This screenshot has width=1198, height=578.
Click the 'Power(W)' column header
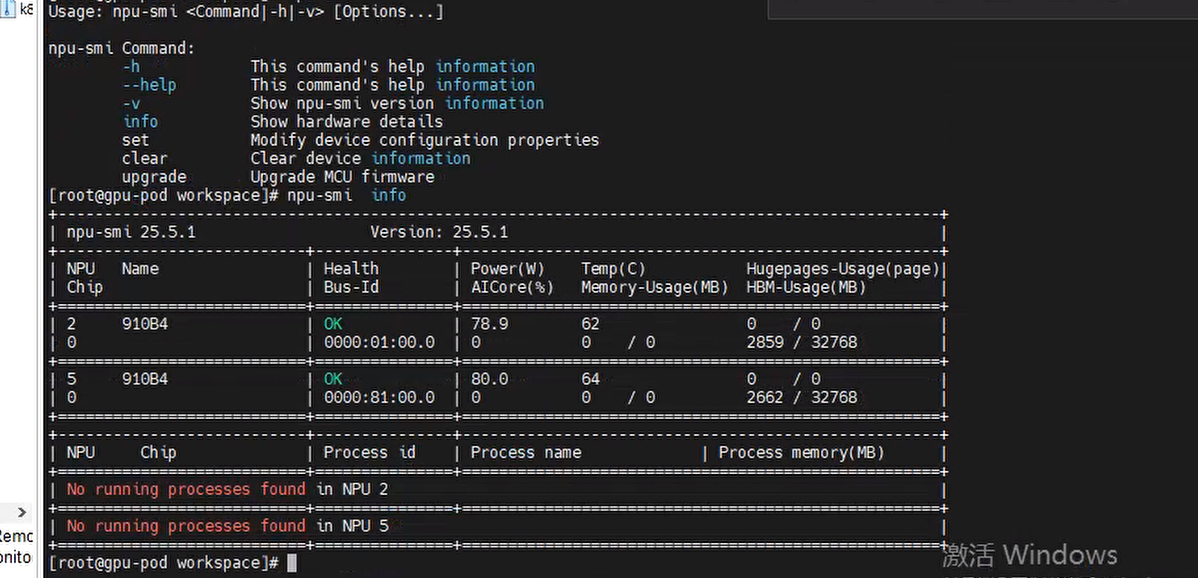click(x=507, y=269)
